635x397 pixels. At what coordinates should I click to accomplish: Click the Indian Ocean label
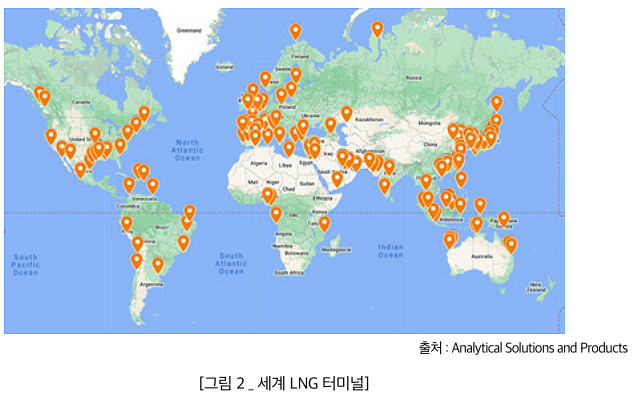(x=390, y=251)
